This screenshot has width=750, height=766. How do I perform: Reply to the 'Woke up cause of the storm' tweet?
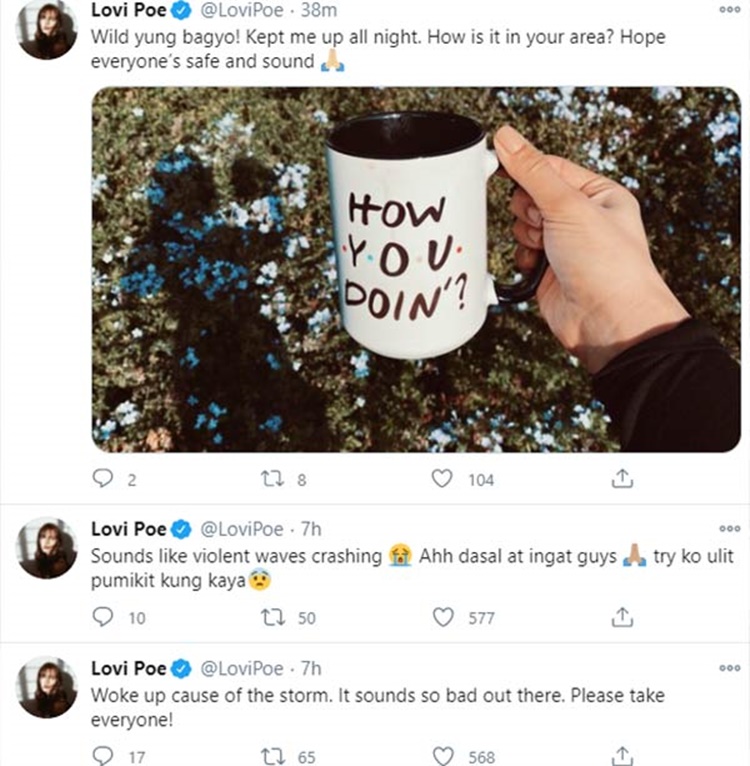click(102, 756)
